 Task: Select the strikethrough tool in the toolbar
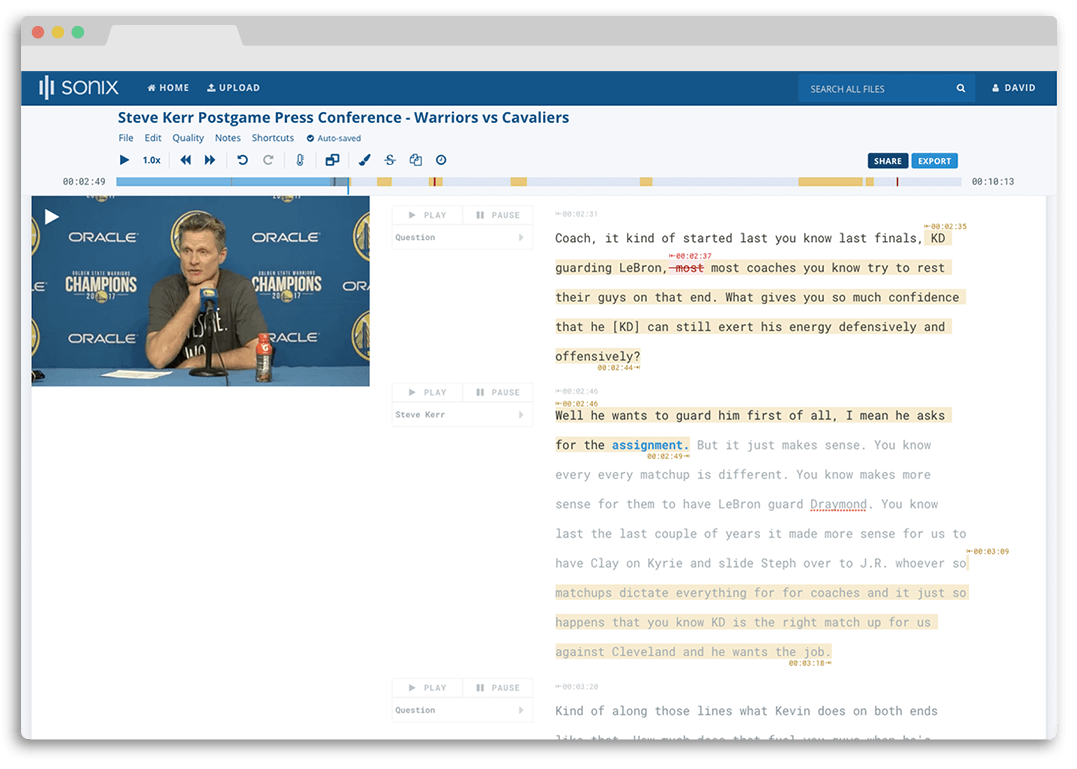pyautogui.click(x=390, y=160)
